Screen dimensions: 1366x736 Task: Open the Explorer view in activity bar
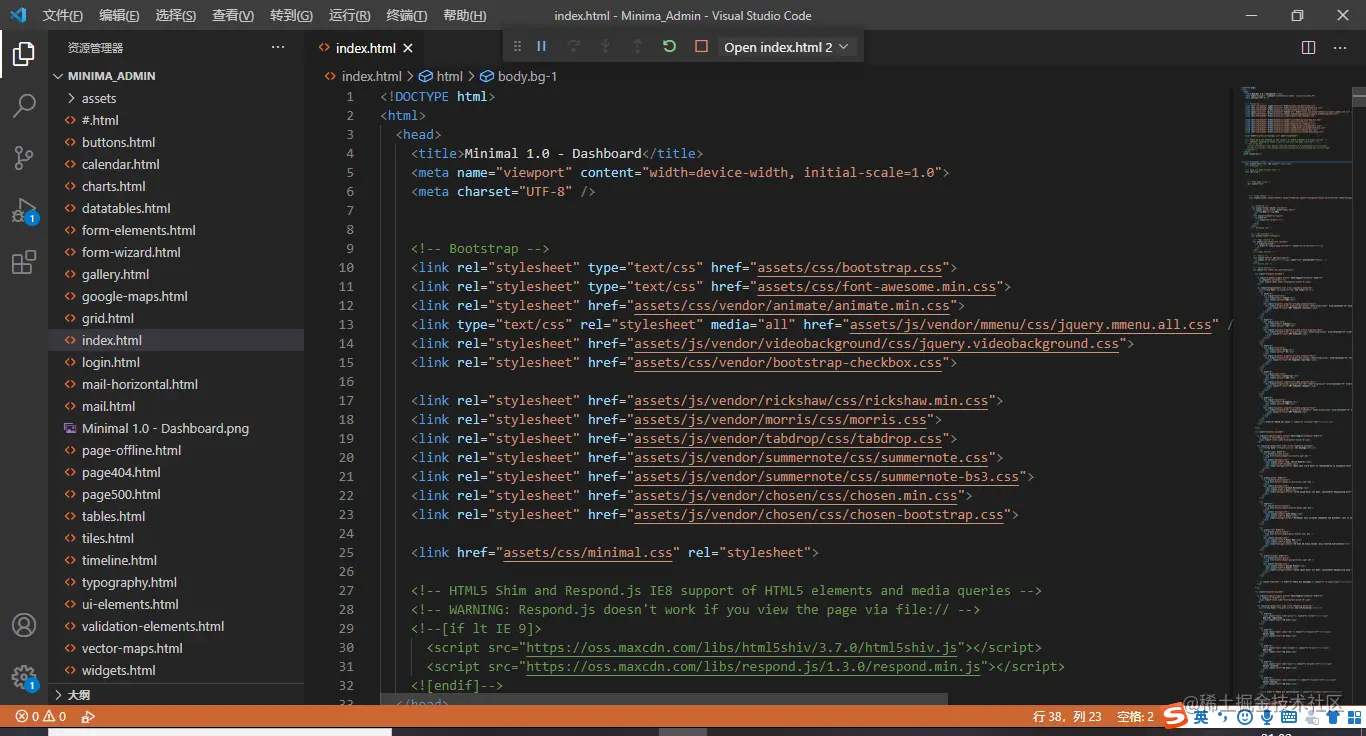(x=24, y=54)
